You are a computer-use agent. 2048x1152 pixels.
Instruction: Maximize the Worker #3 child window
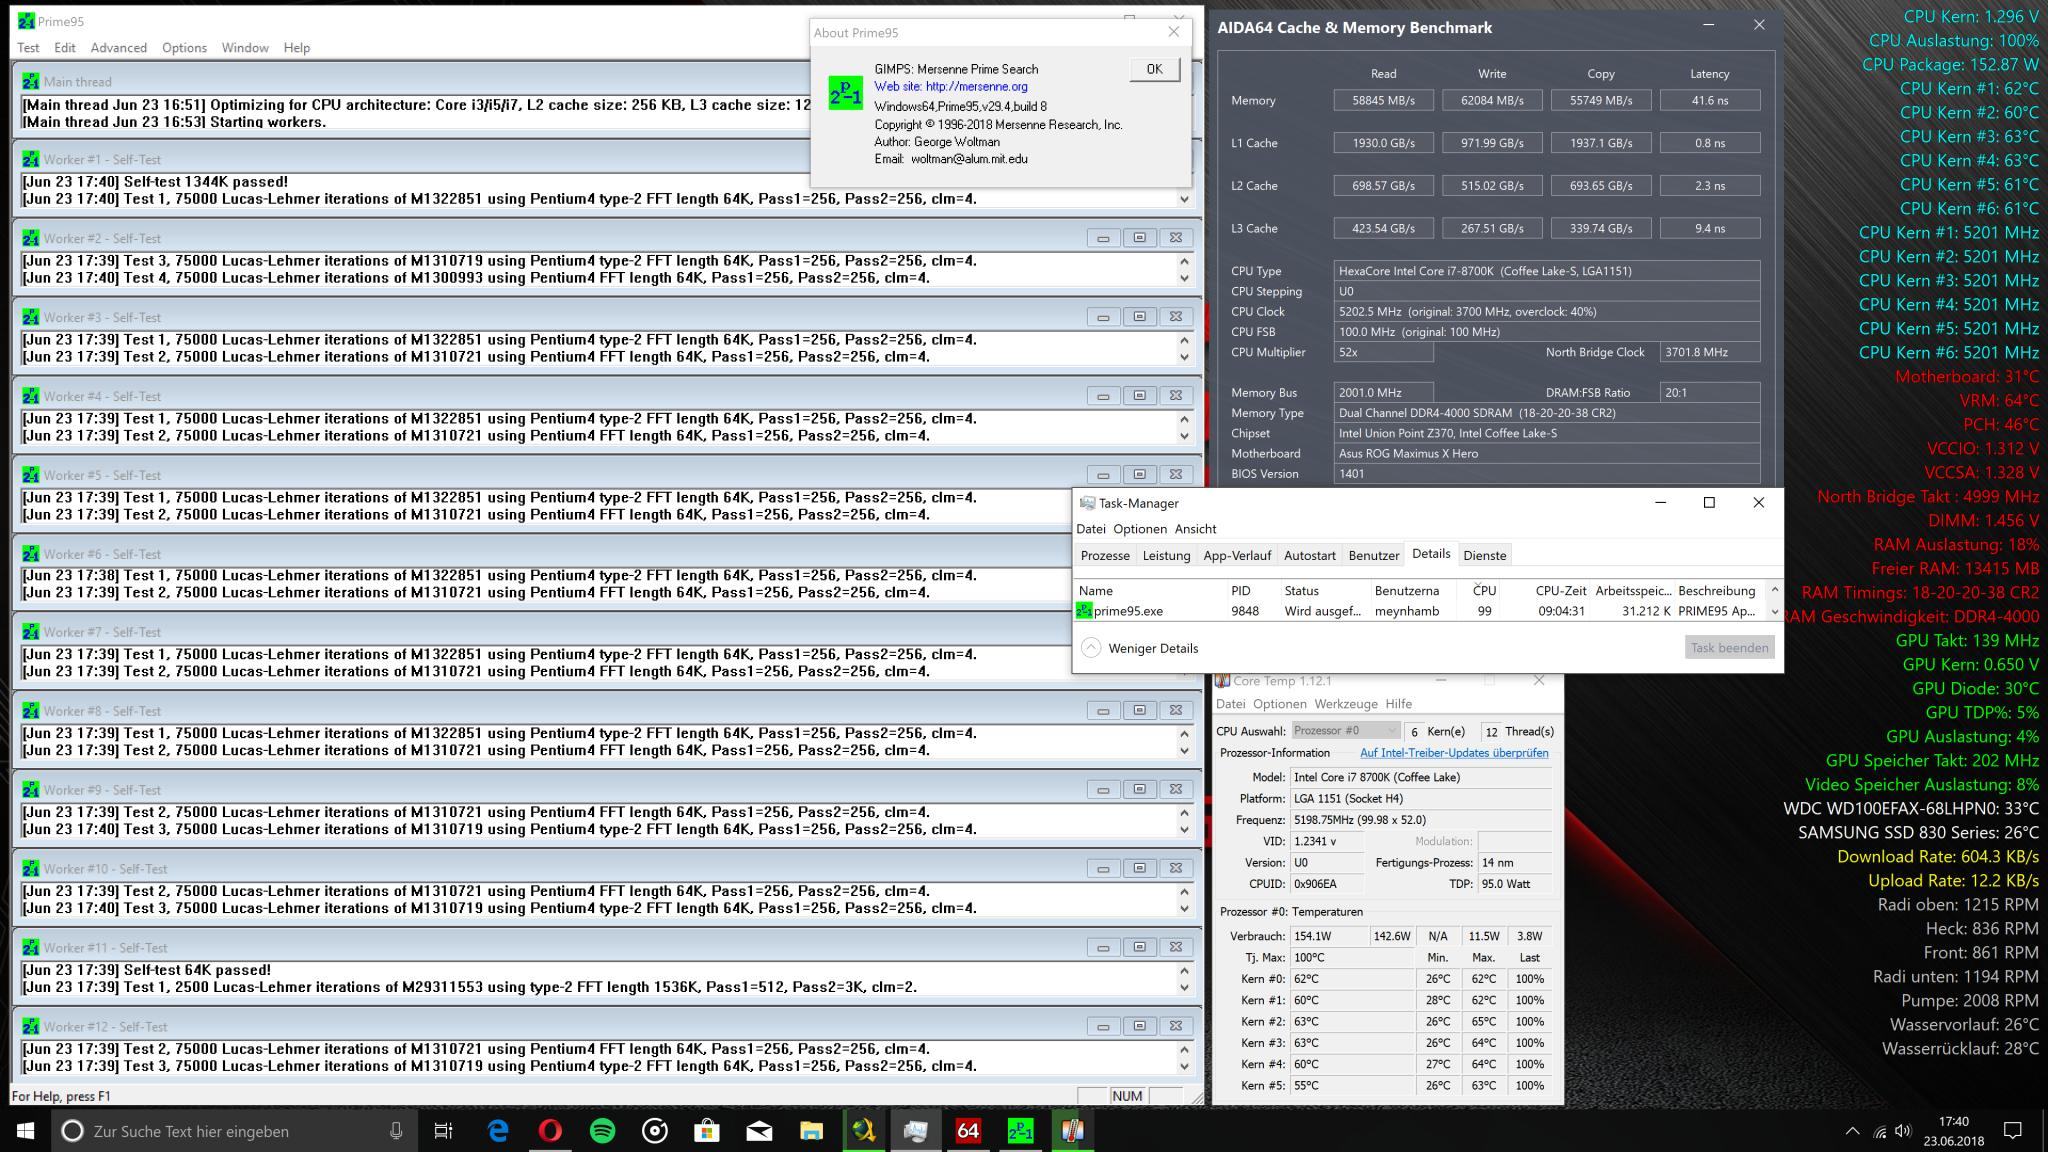pos(1139,316)
